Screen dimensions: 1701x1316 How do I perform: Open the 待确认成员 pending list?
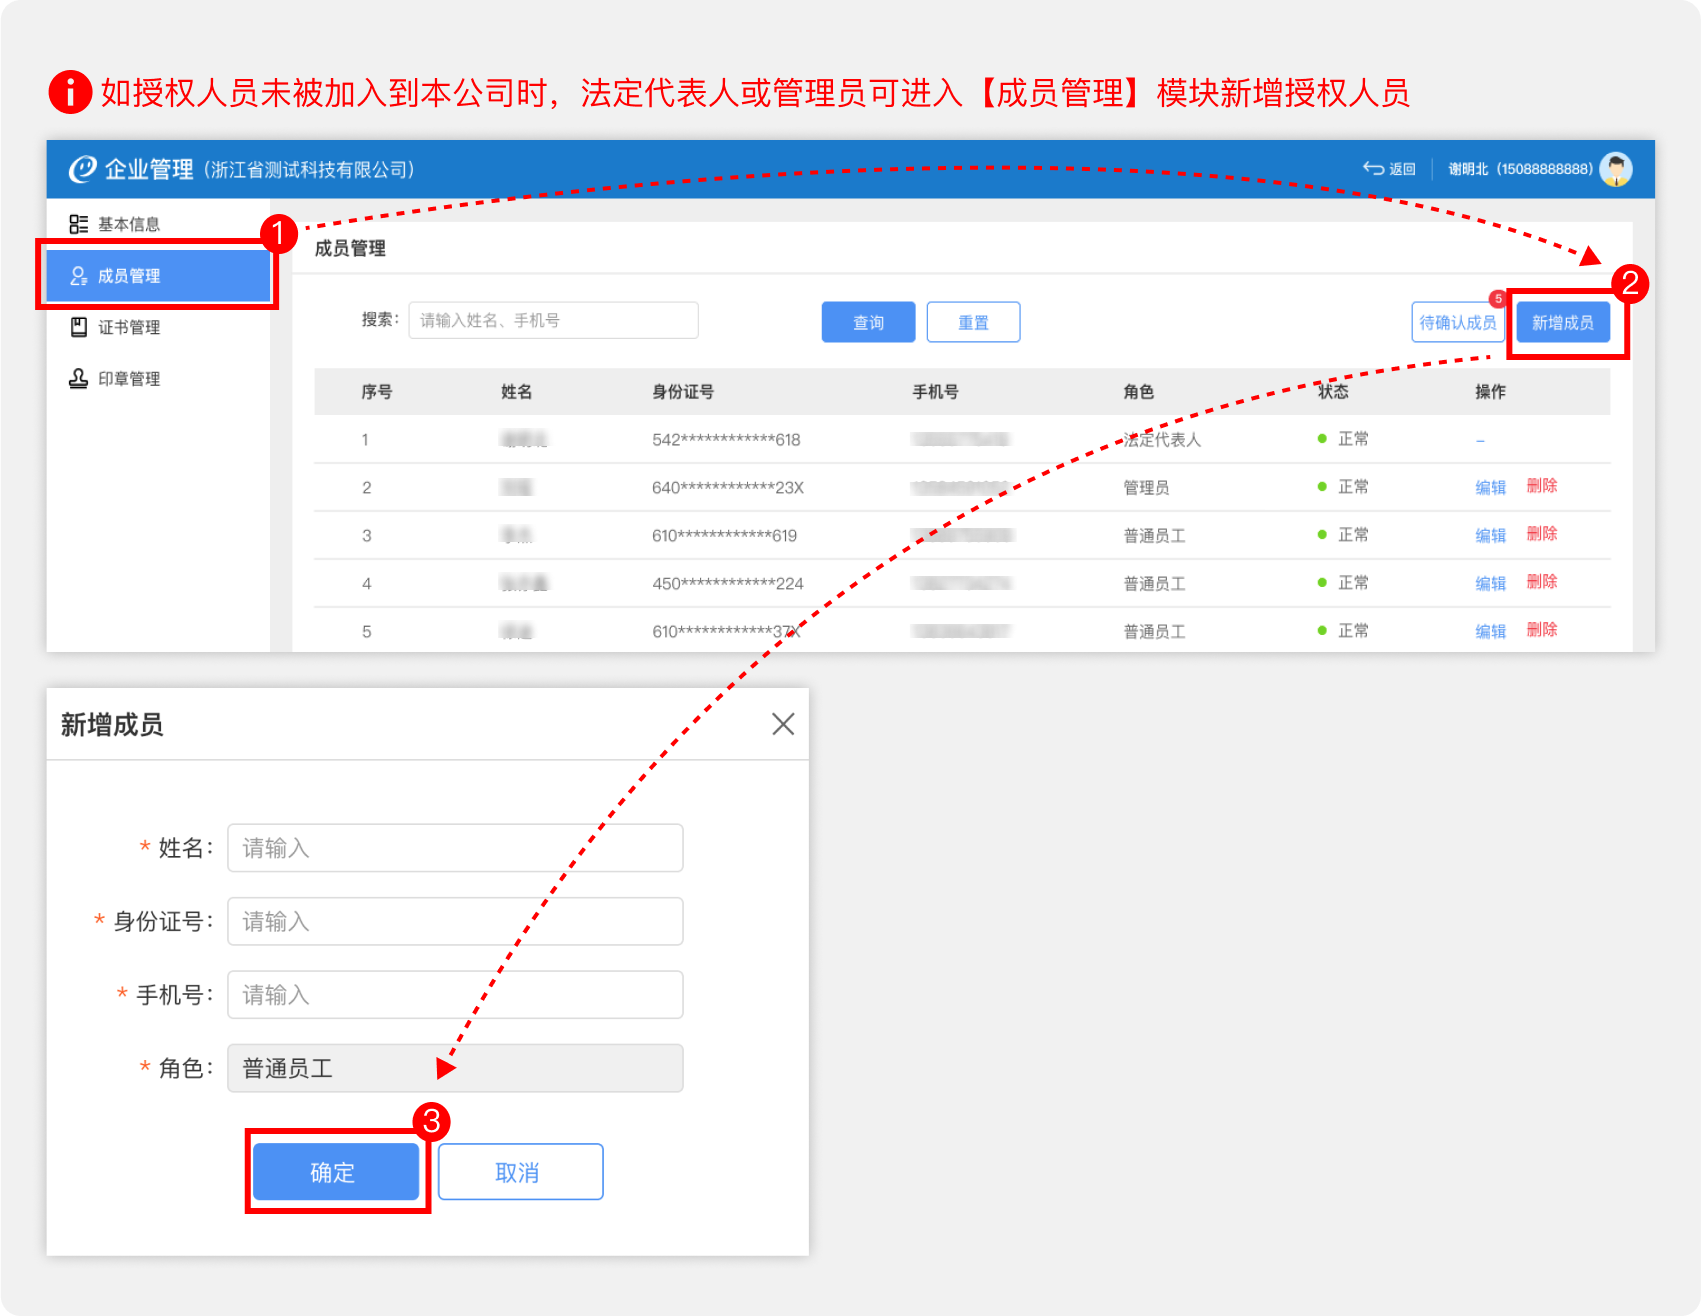point(1457,323)
